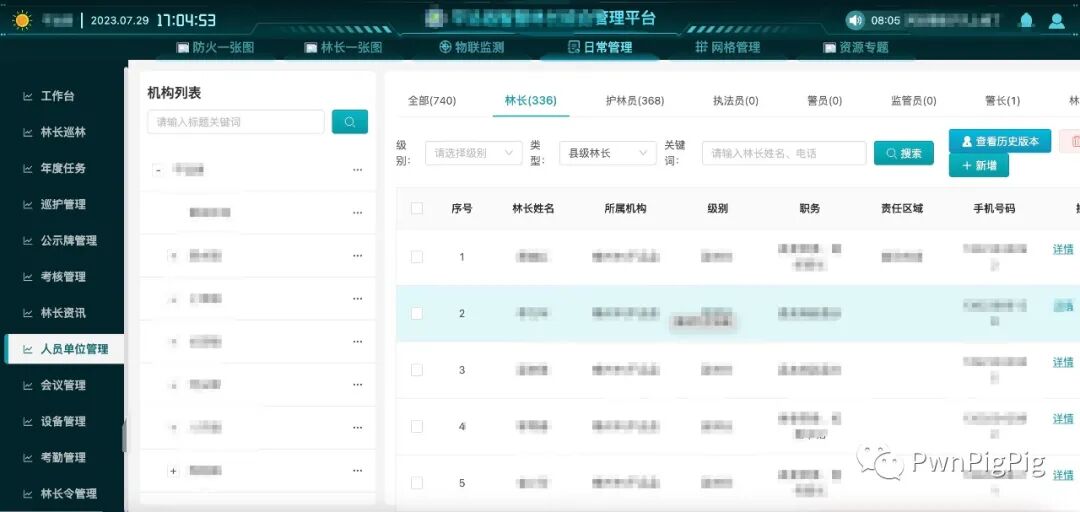Screen dimensions: 1080x512
Task: Click the teal search icon in 机构列表
Action: 350,122
